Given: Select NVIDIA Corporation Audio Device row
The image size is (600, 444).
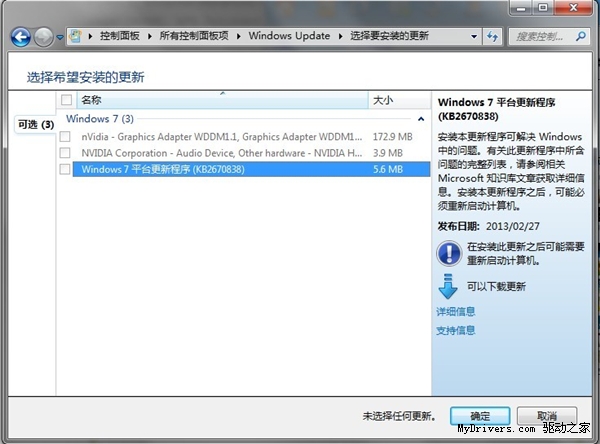Looking at the screenshot, I should point(251,153).
